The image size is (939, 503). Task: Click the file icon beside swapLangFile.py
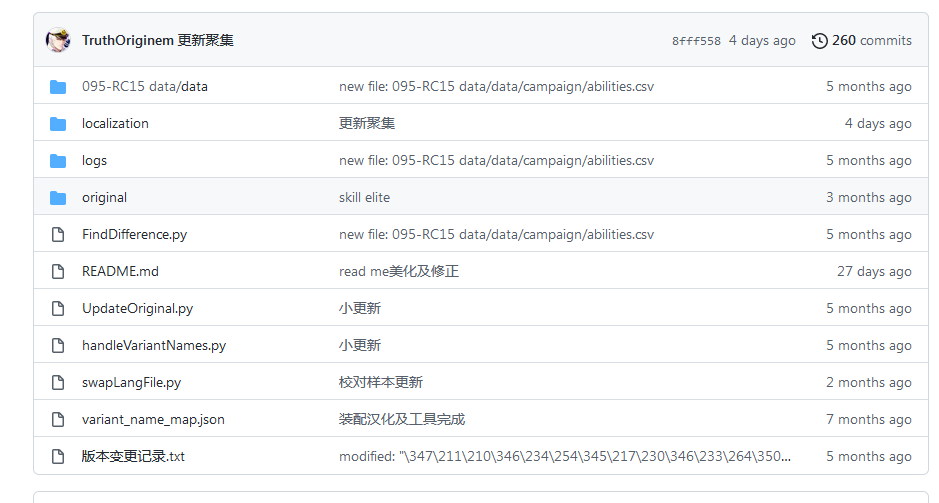coord(58,383)
